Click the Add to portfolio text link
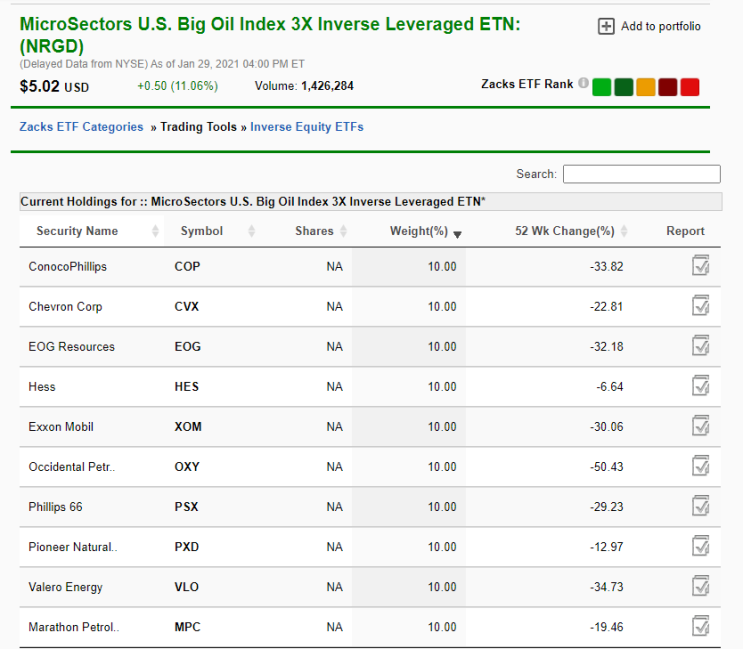The height and width of the screenshot is (649, 743). point(661,27)
